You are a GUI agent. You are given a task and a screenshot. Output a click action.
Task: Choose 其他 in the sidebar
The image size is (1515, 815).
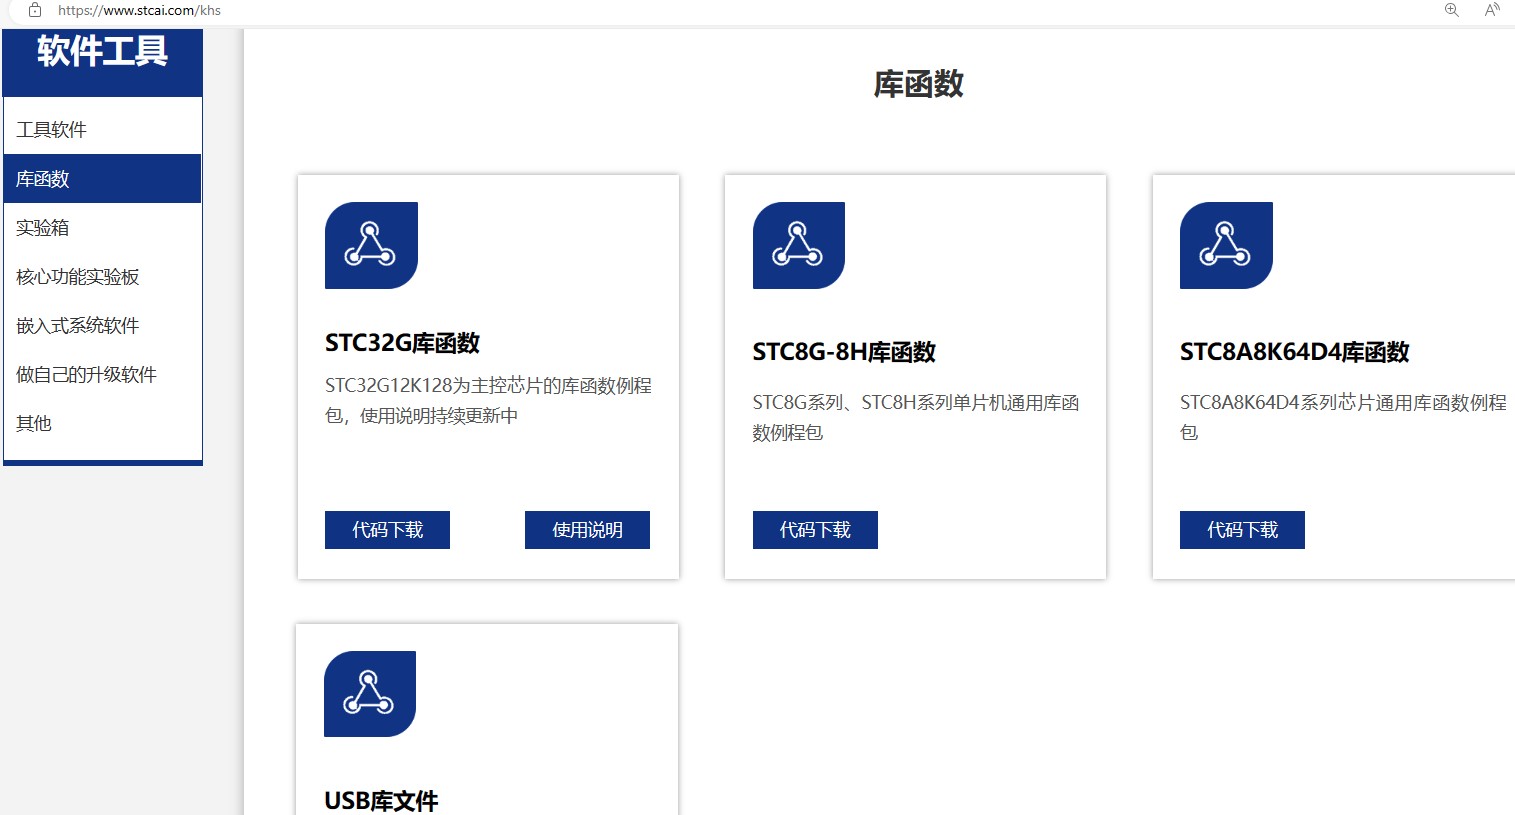[x=103, y=424]
